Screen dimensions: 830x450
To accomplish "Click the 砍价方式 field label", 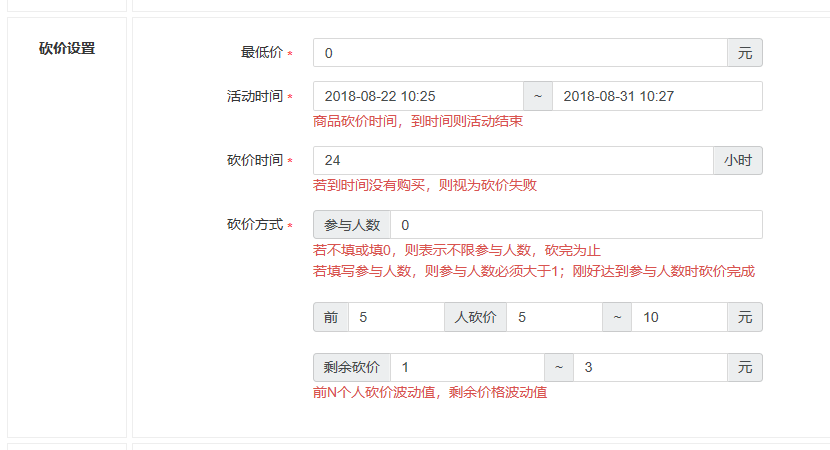I will pyautogui.click(x=255, y=225).
